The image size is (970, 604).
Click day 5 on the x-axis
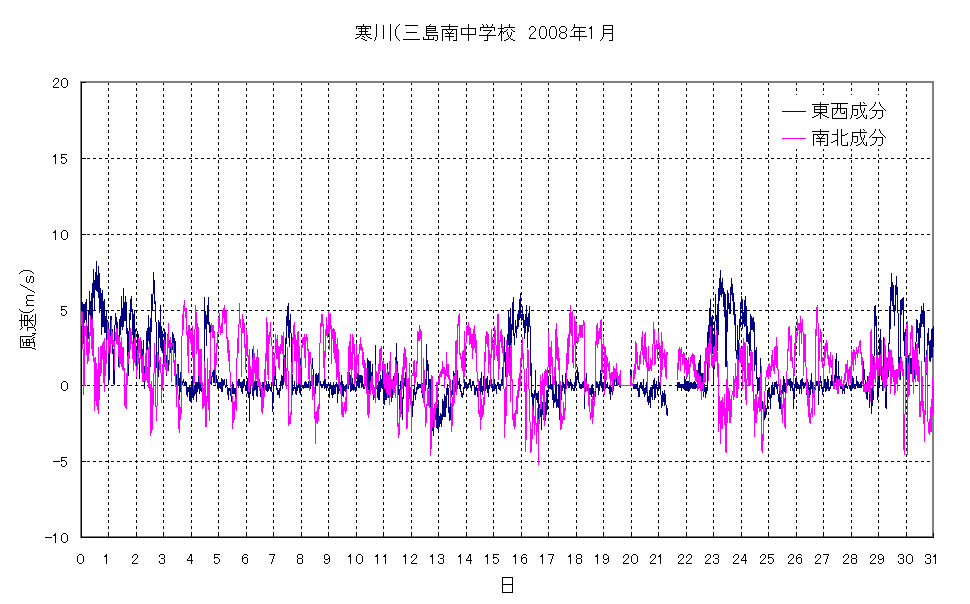(217, 559)
